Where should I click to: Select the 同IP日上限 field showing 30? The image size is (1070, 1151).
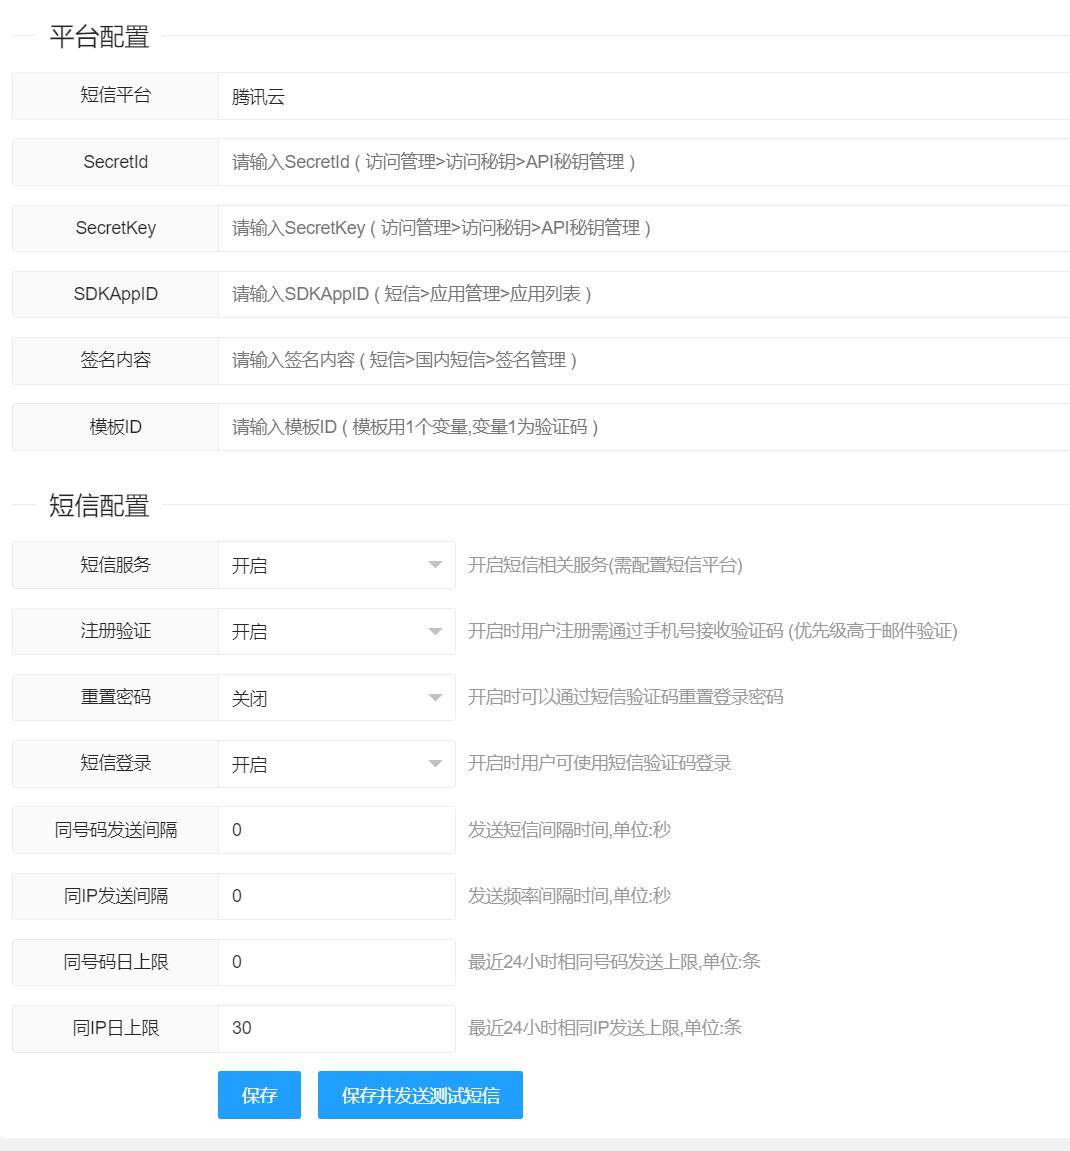[x=336, y=1028]
